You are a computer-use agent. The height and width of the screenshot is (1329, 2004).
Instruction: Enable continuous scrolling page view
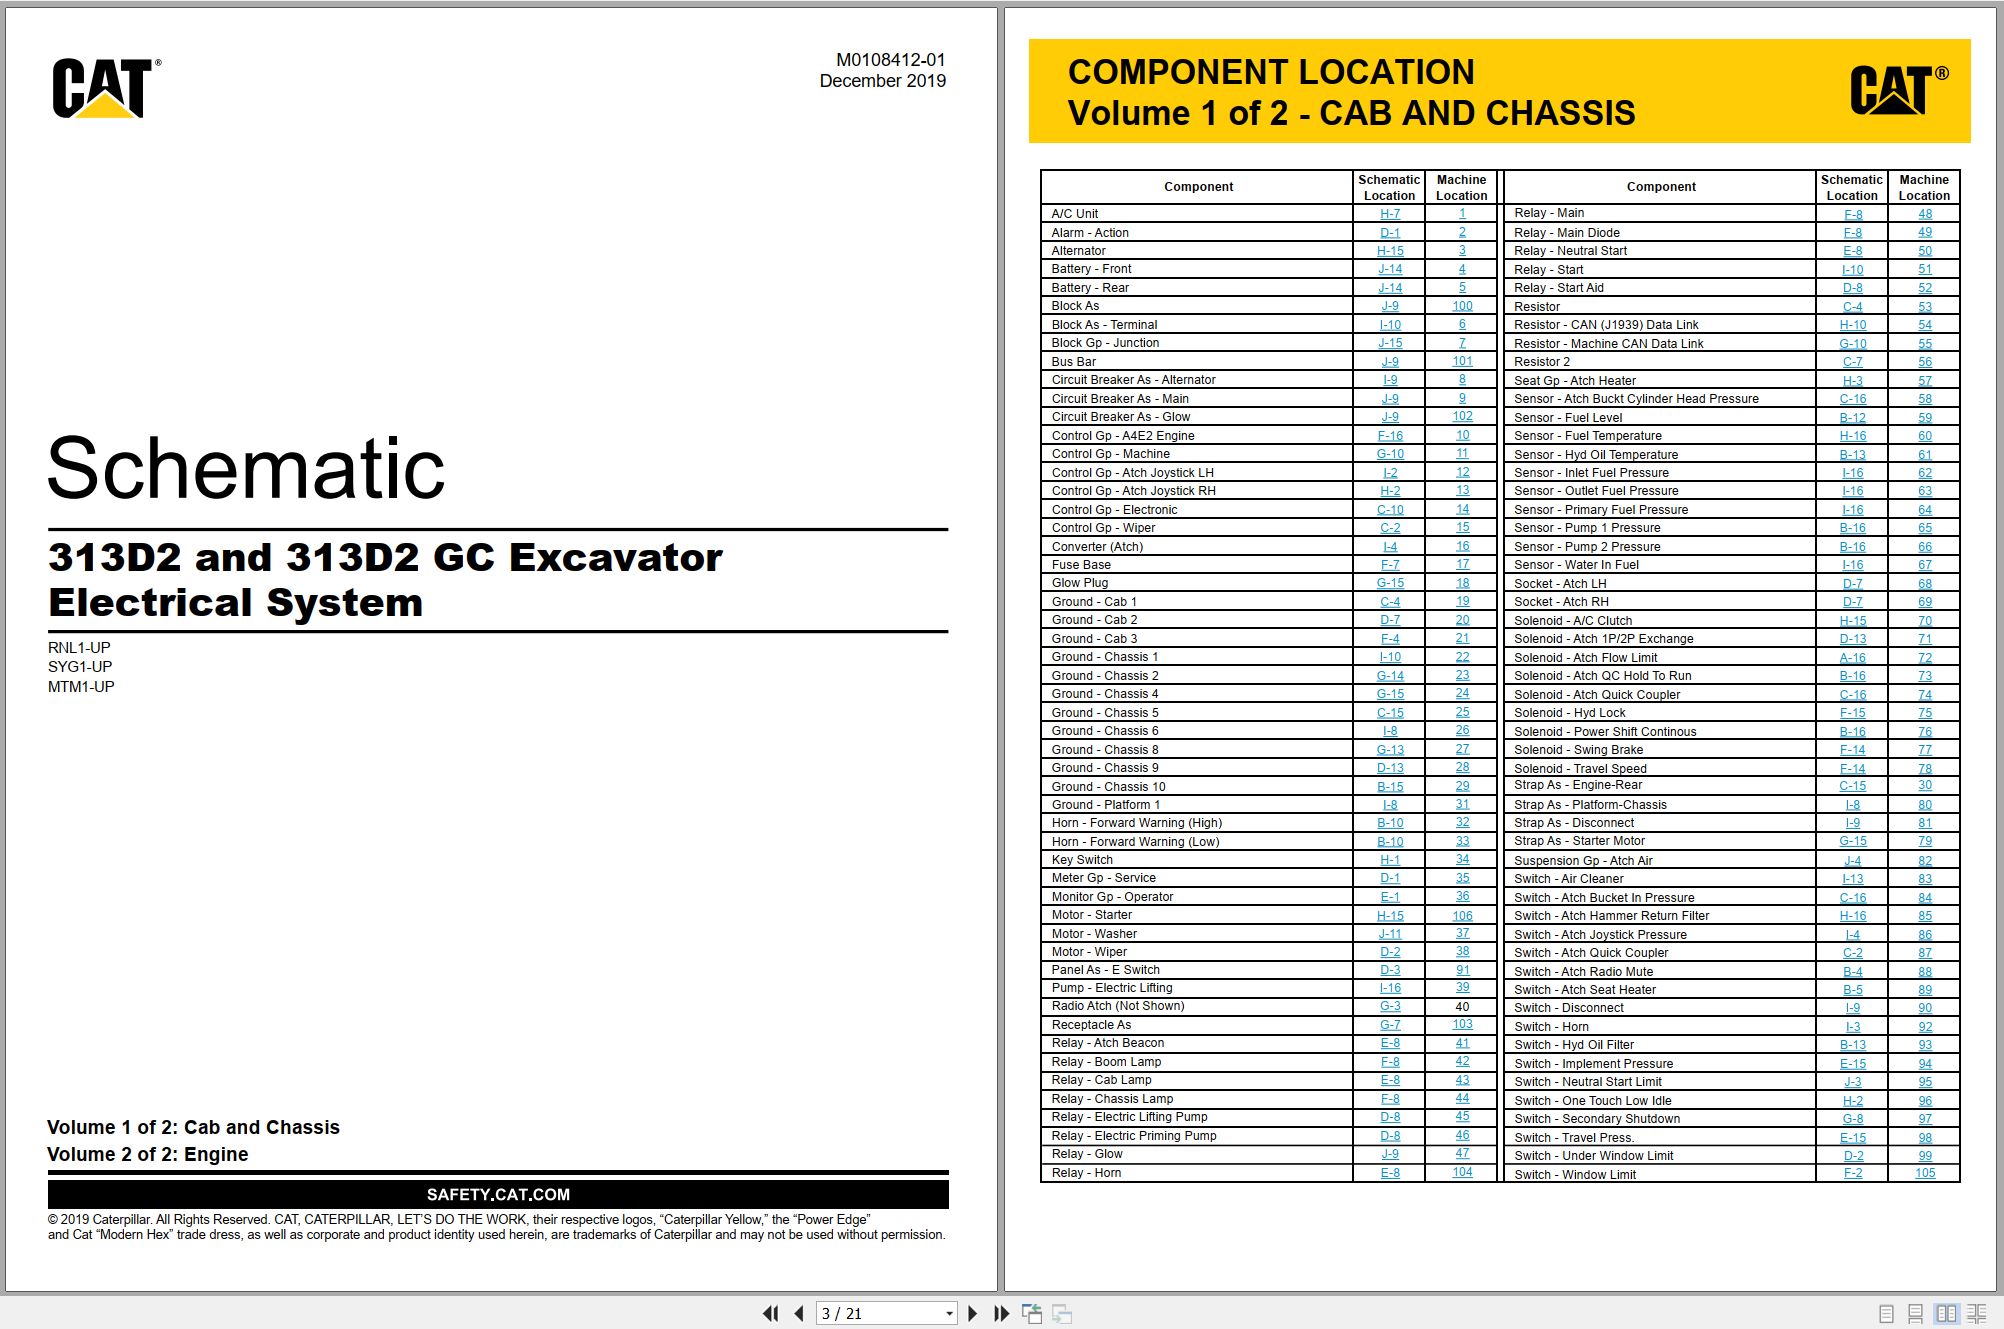coord(1915,1314)
